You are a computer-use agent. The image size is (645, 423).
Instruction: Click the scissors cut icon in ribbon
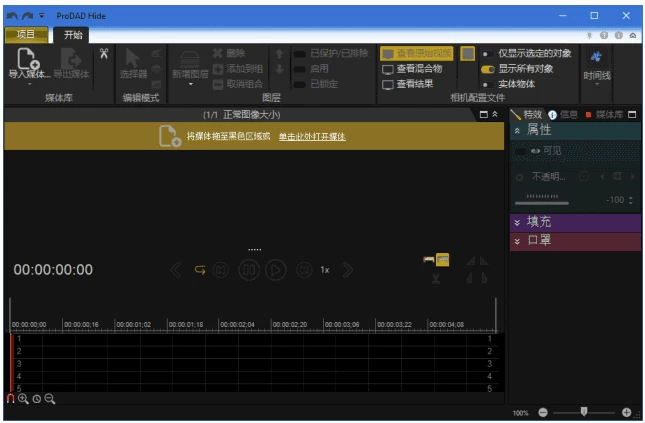point(103,53)
